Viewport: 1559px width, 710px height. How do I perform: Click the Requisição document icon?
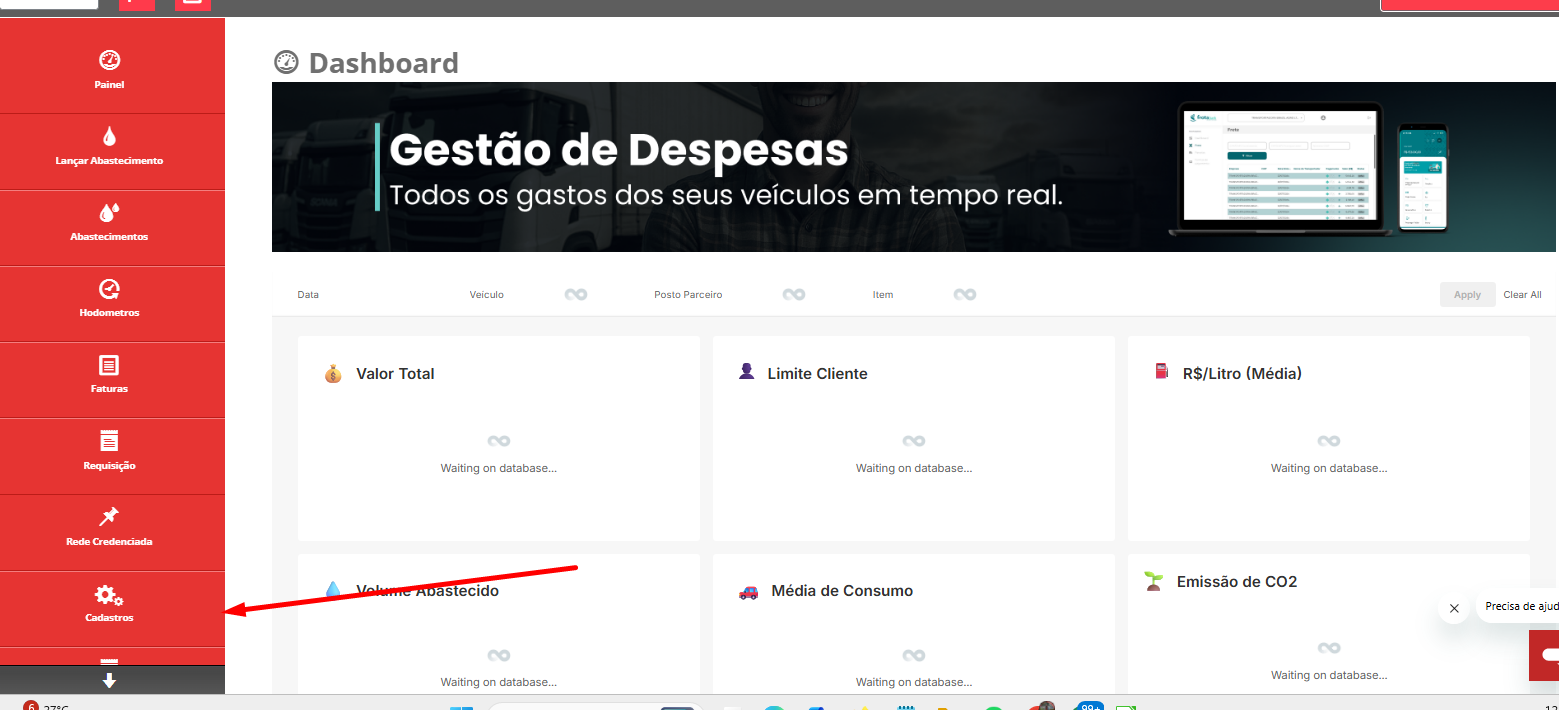coord(109,441)
